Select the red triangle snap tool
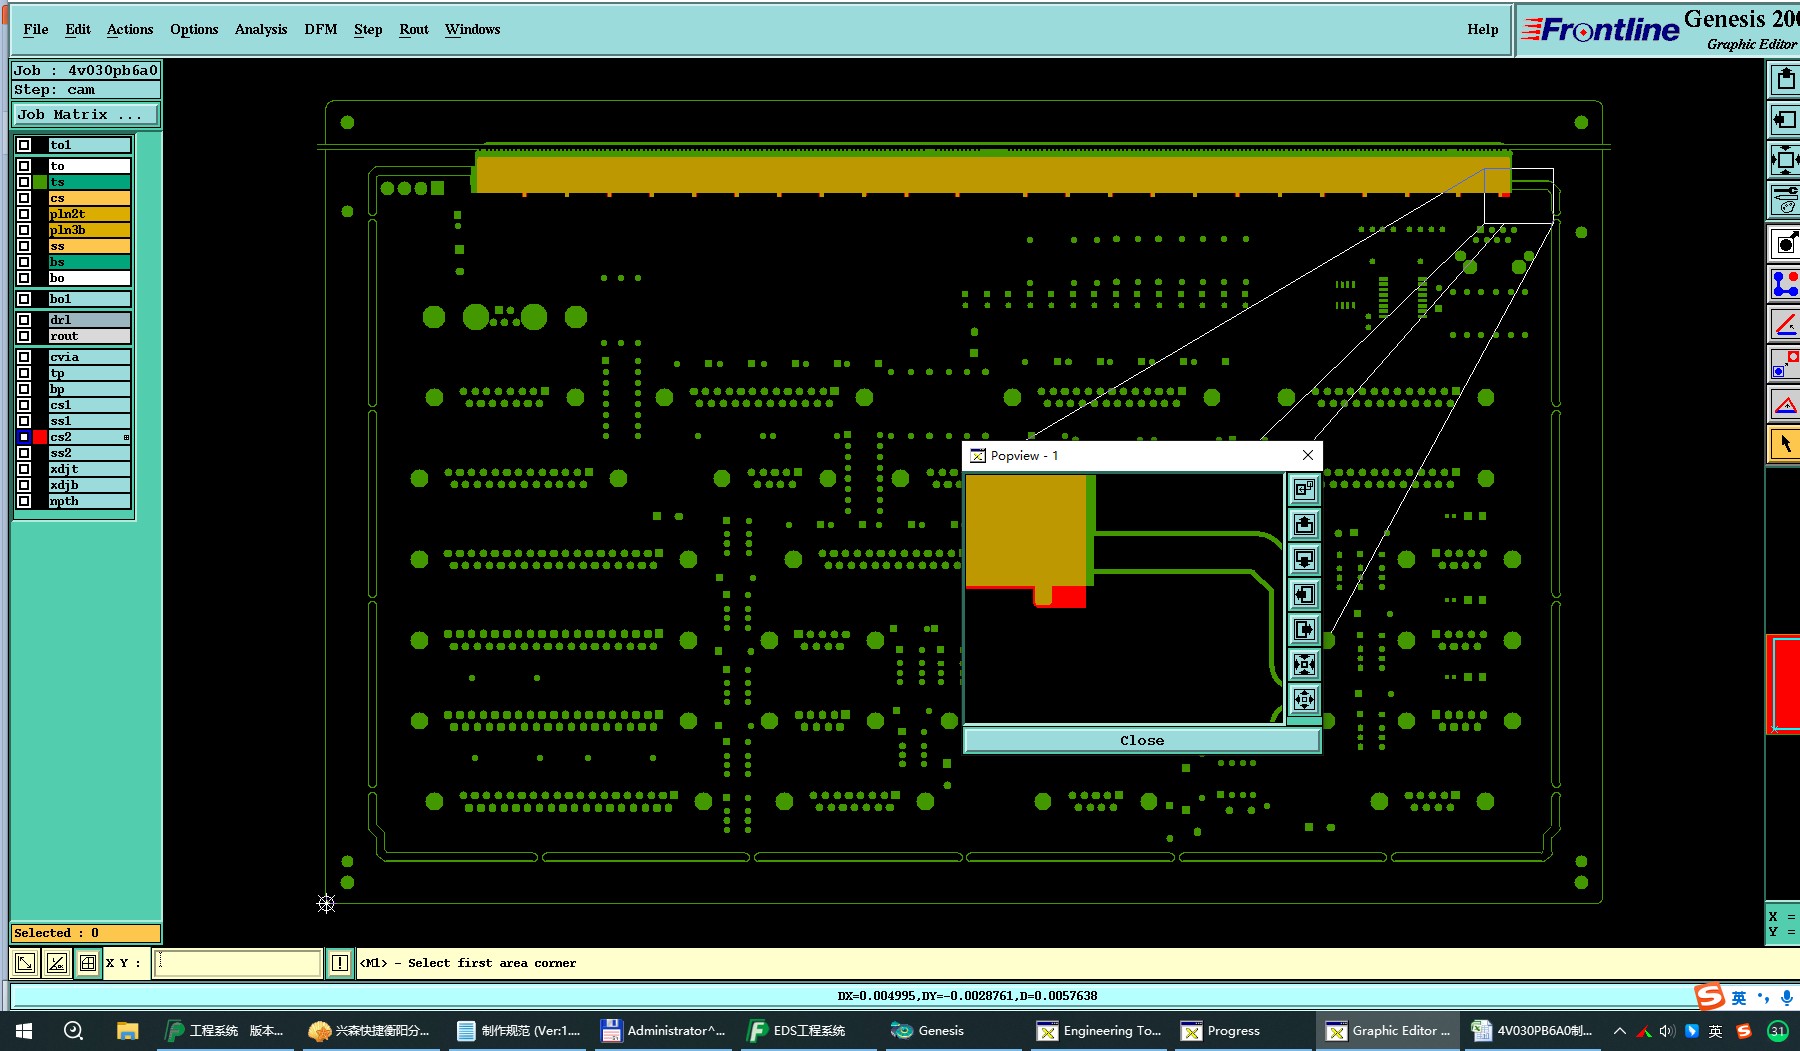1800x1051 pixels. pyautogui.click(x=1785, y=404)
